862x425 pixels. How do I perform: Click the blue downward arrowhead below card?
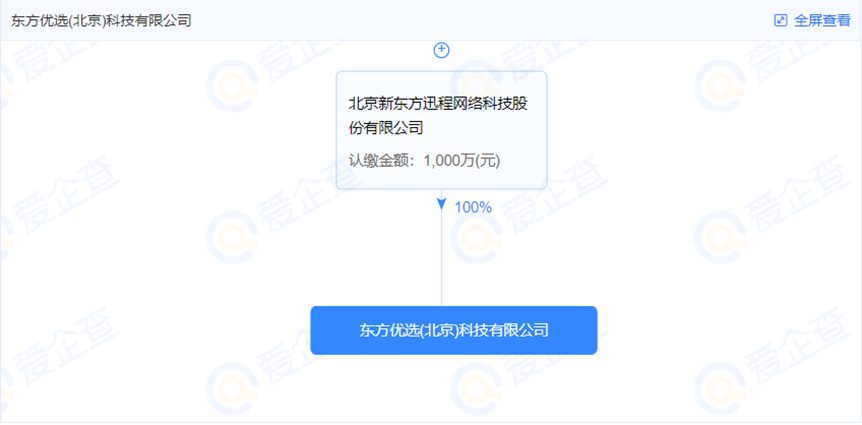[441, 204]
